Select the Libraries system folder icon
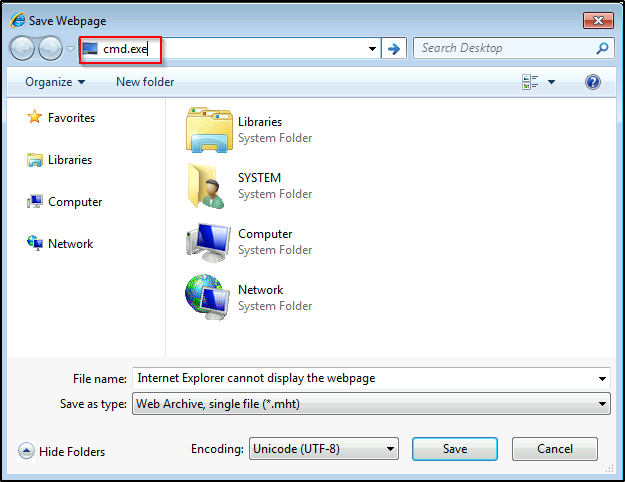The height and width of the screenshot is (482, 625). click(208, 130)
